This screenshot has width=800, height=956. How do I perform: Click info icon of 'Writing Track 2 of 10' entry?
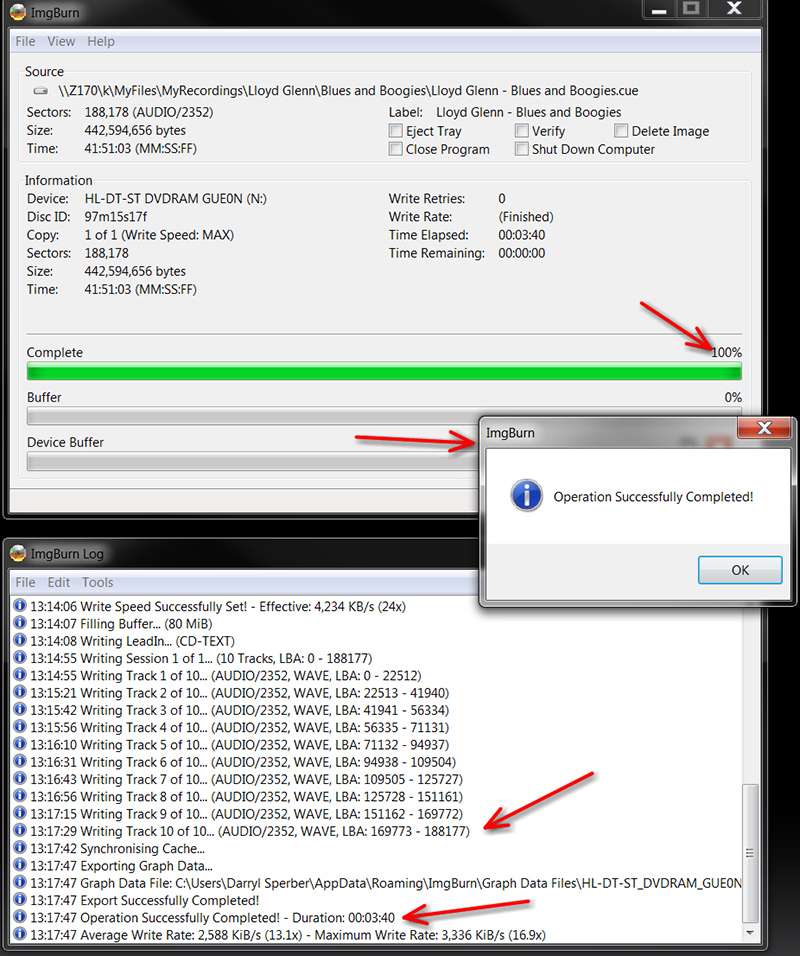tap(20, 692)
